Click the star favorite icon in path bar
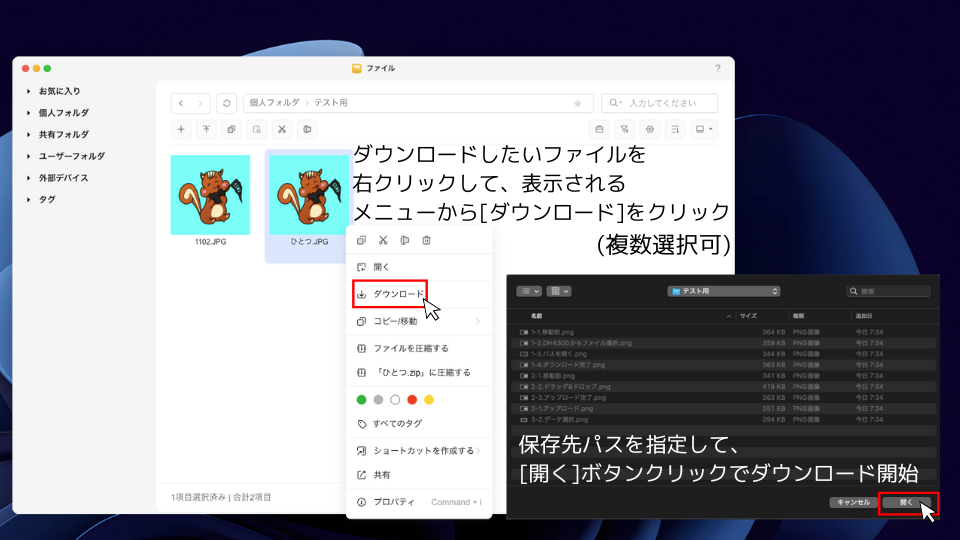Viewport: 960px width, 540px height. [x=577, y=103]
